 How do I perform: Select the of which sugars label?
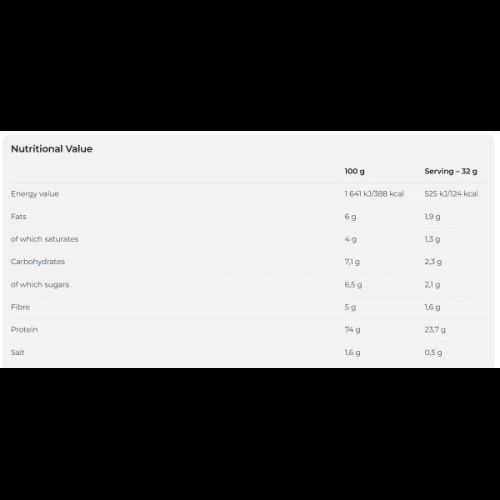(40, 285)
